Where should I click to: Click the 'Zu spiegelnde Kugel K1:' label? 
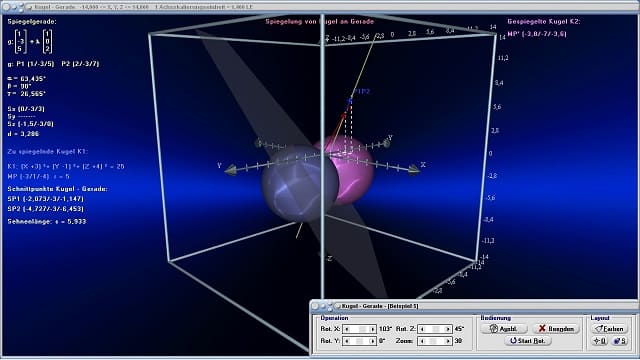[48, 151]
